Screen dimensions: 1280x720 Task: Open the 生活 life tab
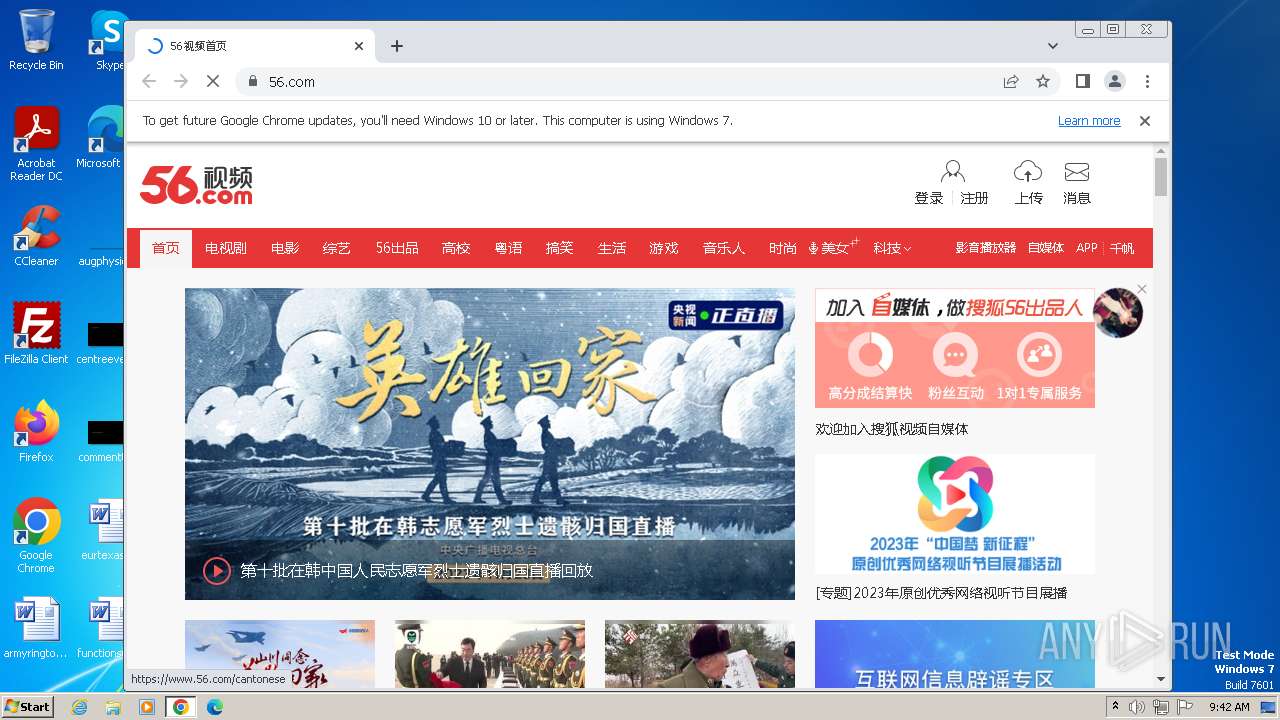612,248
